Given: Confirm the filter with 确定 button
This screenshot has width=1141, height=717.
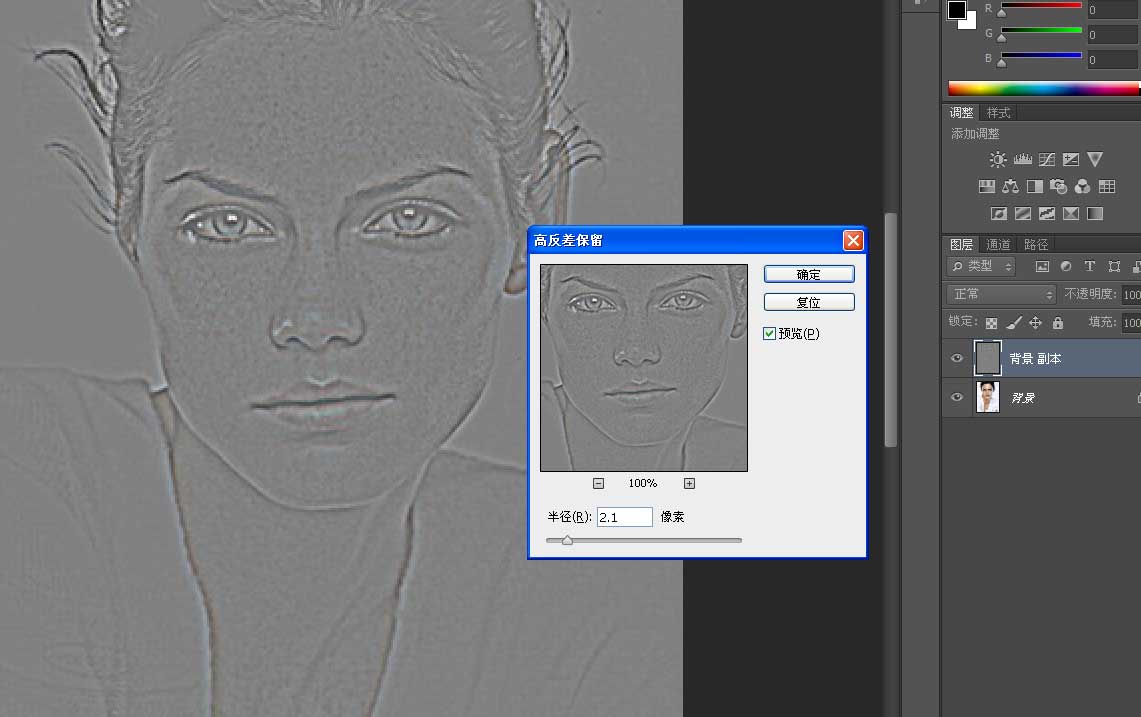Looking at the screenshot, I should point(809,274).
